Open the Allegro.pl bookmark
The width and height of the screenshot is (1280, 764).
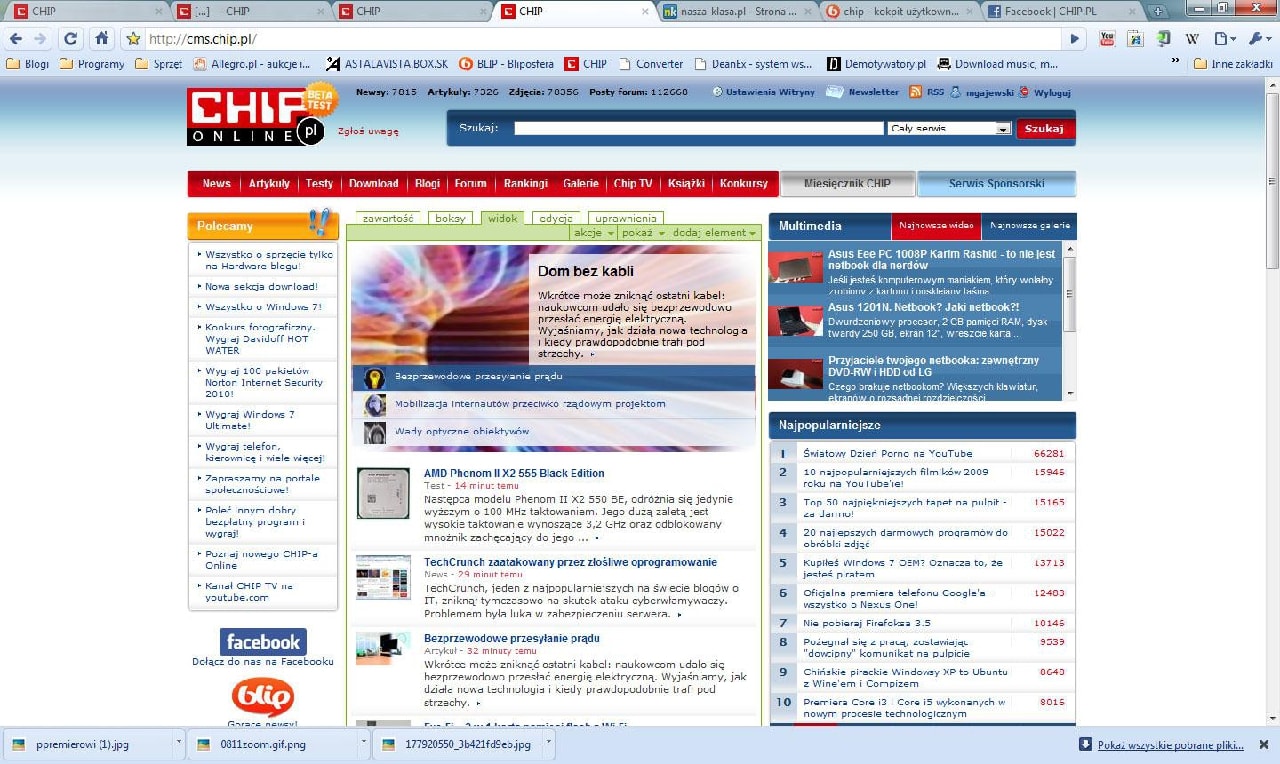(x=252, y=64)
